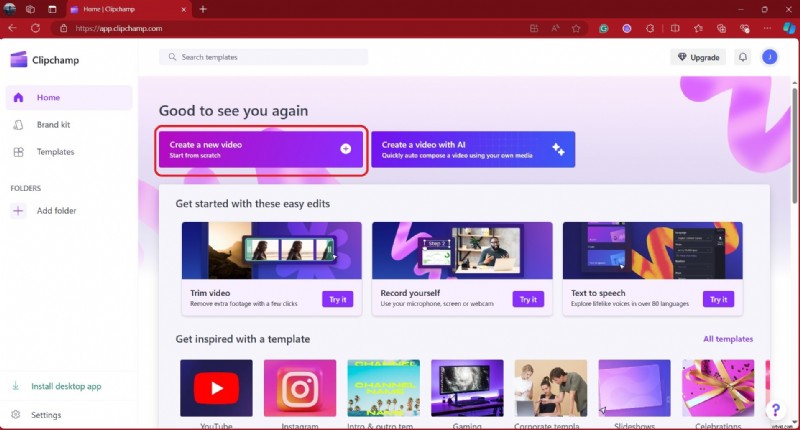Open the All templates link
The height and width of the screenshot is (430, 800).
pyautogui.click(x=728, y=339)
